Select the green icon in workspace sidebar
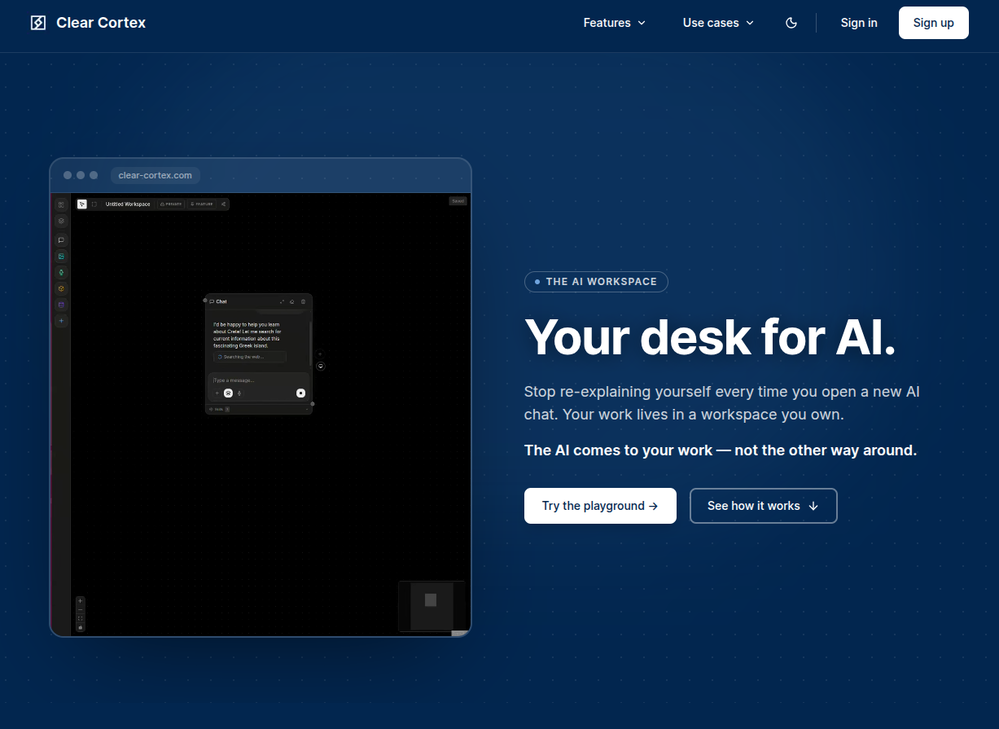999x729 pixels. click(61, 272)
